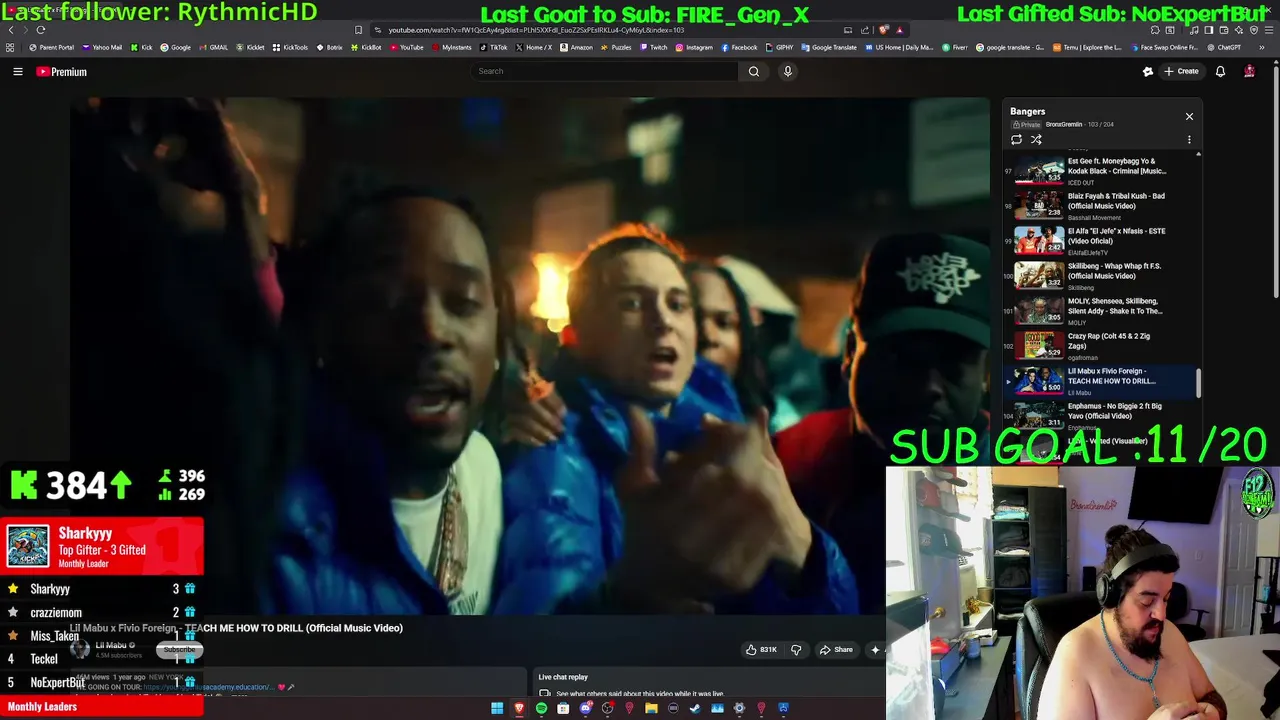Open BronxGremlin channel link in playlist

1064,125
